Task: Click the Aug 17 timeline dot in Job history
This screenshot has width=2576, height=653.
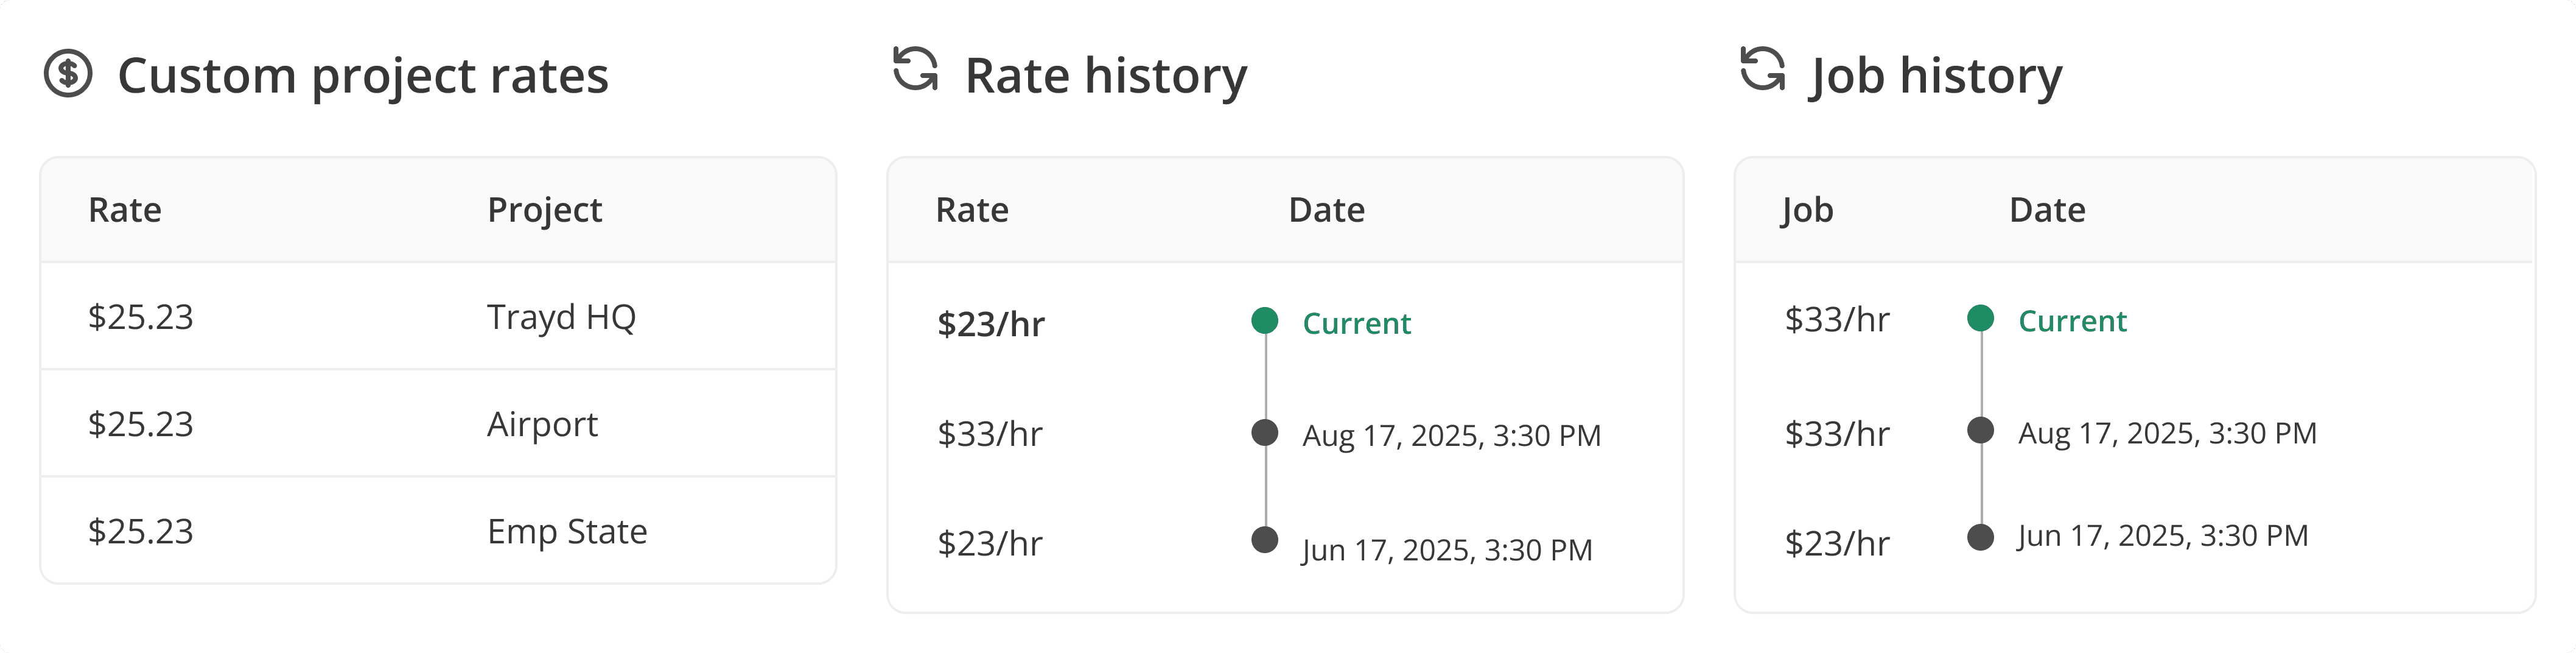Action: click(1981, 430)
